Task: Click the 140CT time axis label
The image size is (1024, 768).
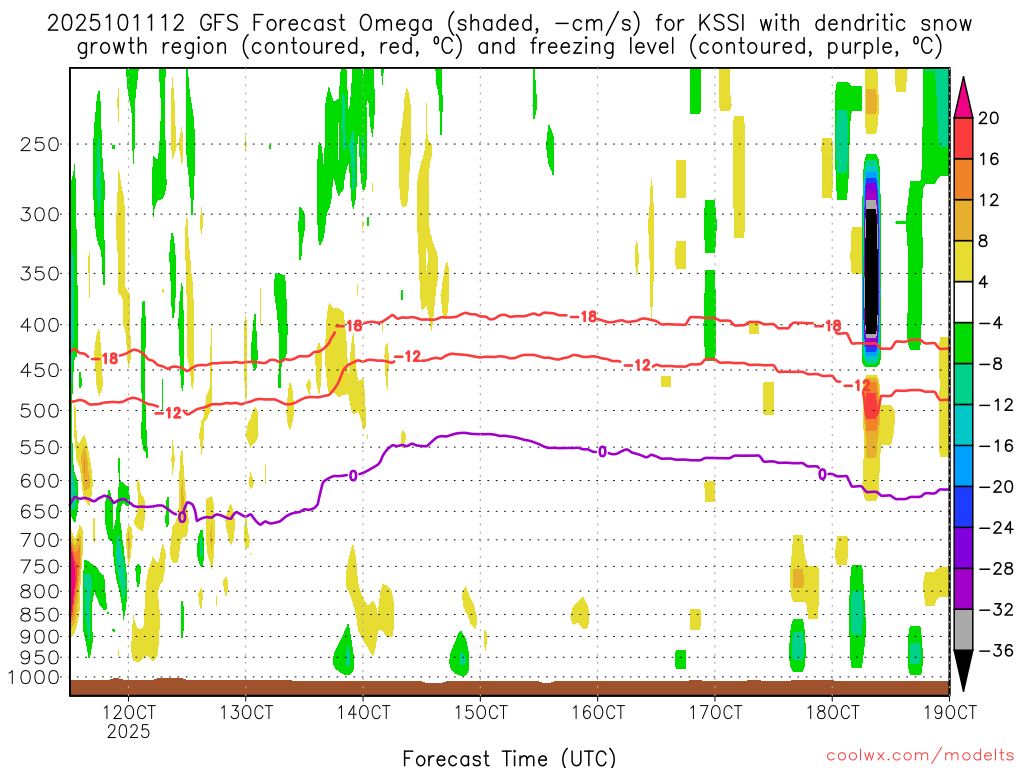Action: [363, 713]
